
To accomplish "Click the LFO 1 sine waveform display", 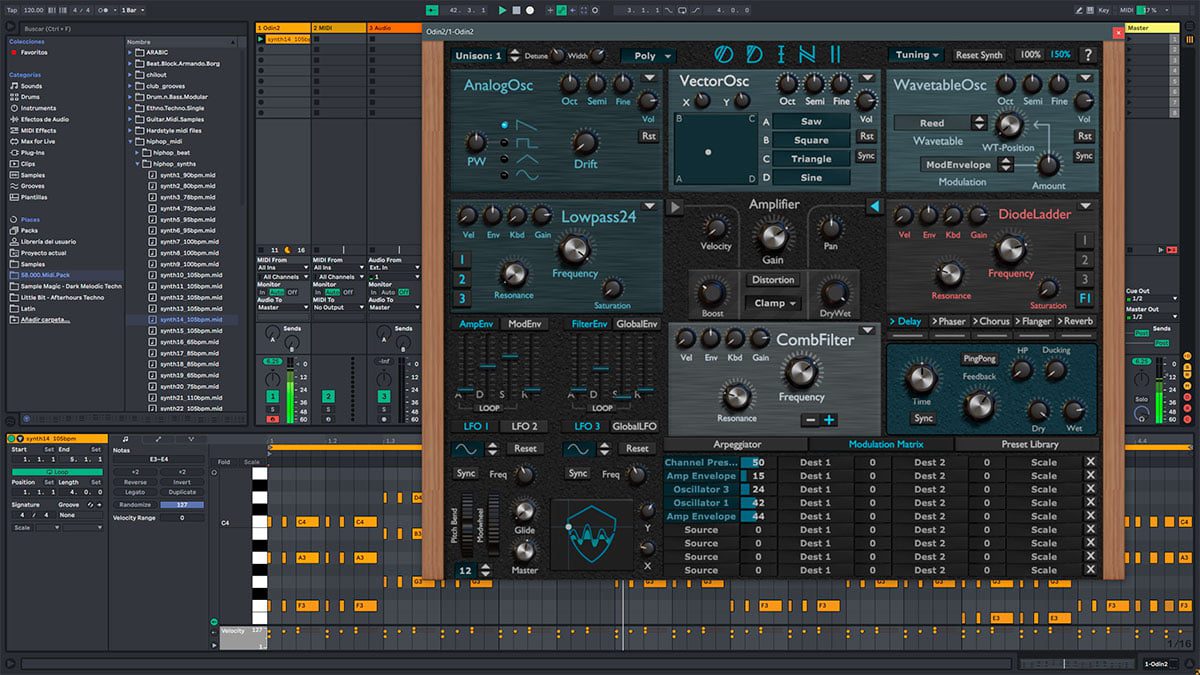I will 468,448.
